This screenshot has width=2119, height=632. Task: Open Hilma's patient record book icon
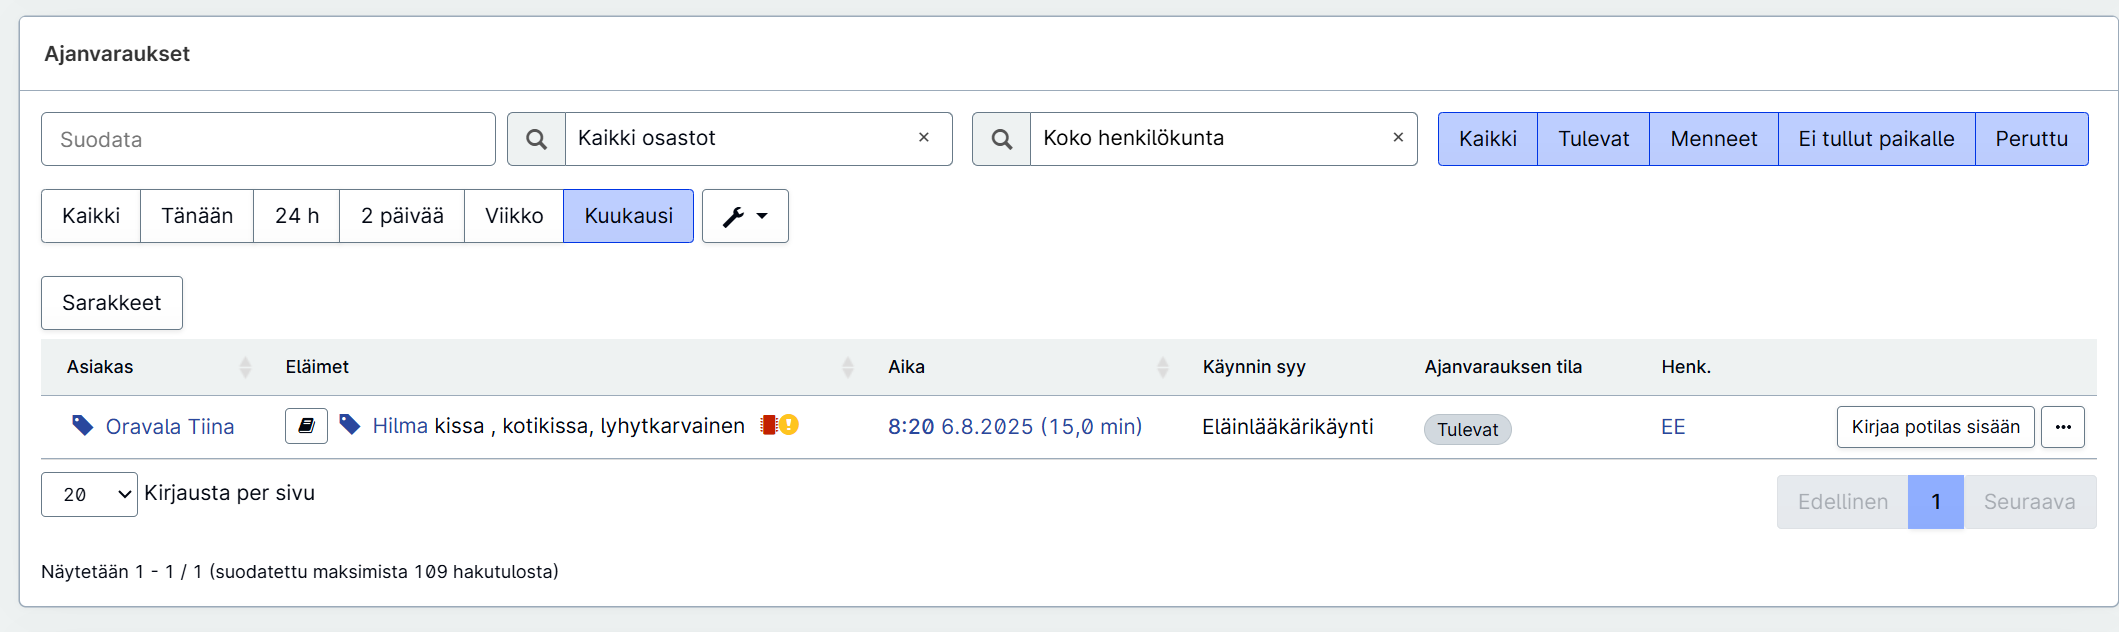(x=306, y=426)
